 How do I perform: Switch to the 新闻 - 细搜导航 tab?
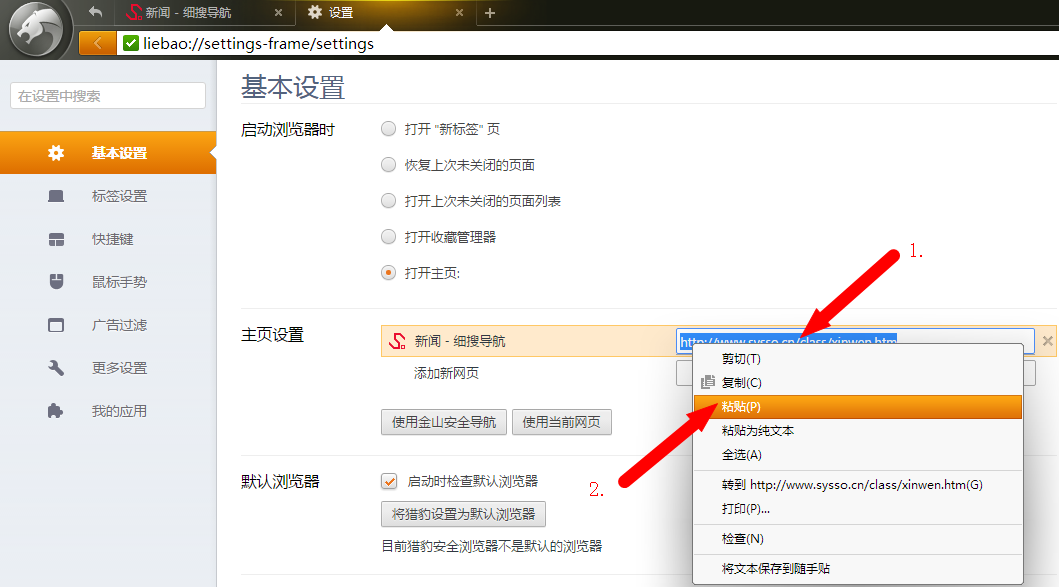click(204, 13)
